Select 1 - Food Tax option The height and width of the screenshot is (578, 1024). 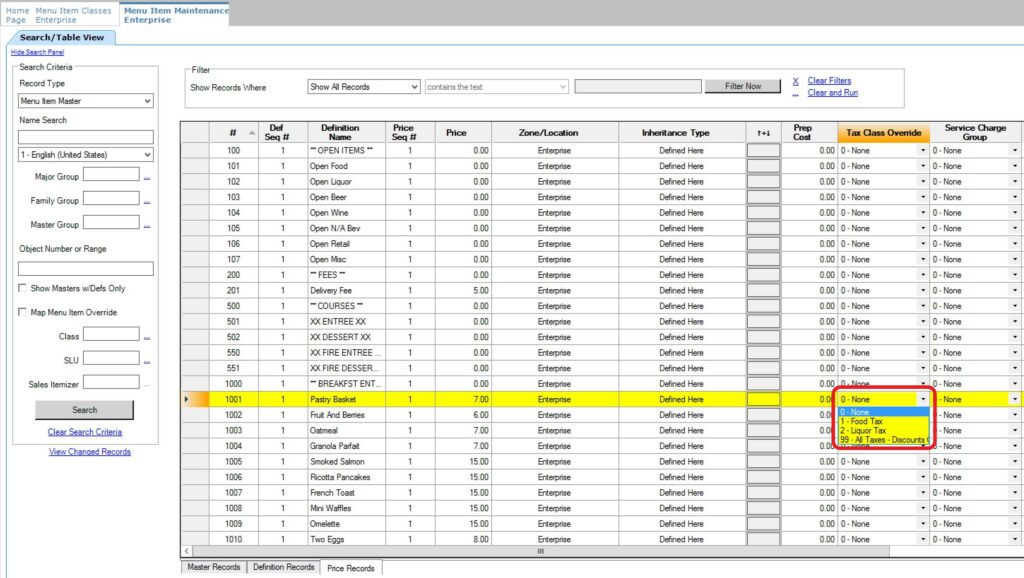tap(883, 422)
